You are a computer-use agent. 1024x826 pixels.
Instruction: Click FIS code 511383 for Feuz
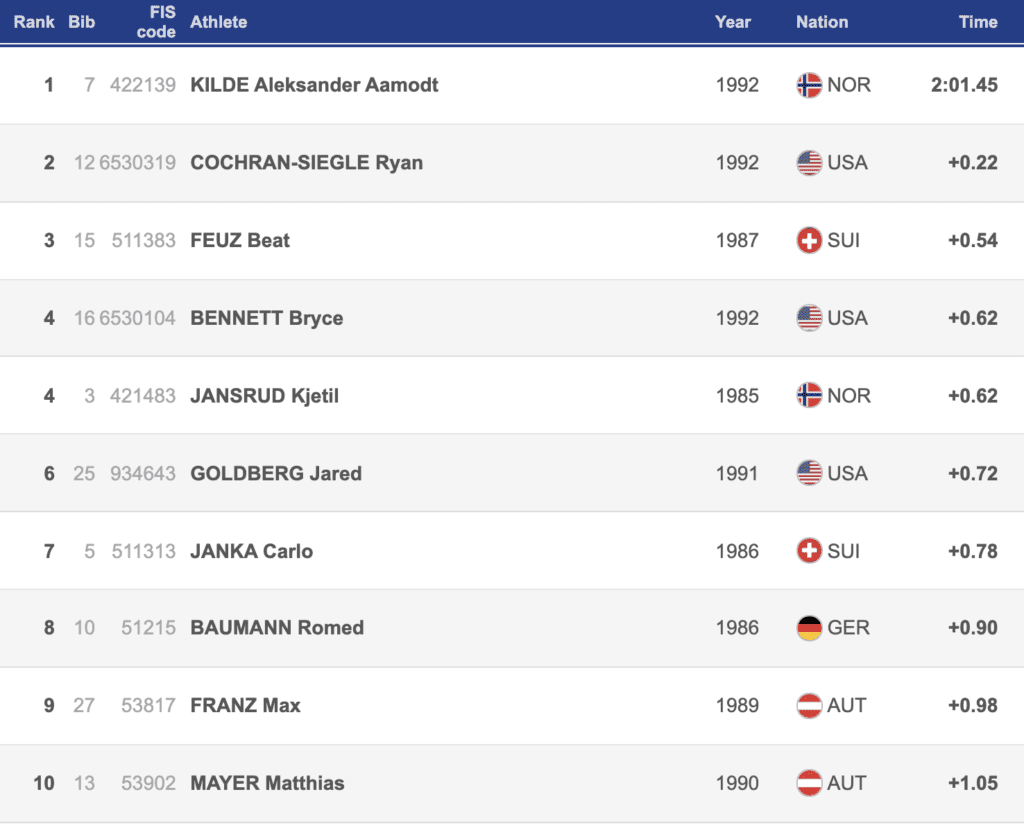coord(143,241)
